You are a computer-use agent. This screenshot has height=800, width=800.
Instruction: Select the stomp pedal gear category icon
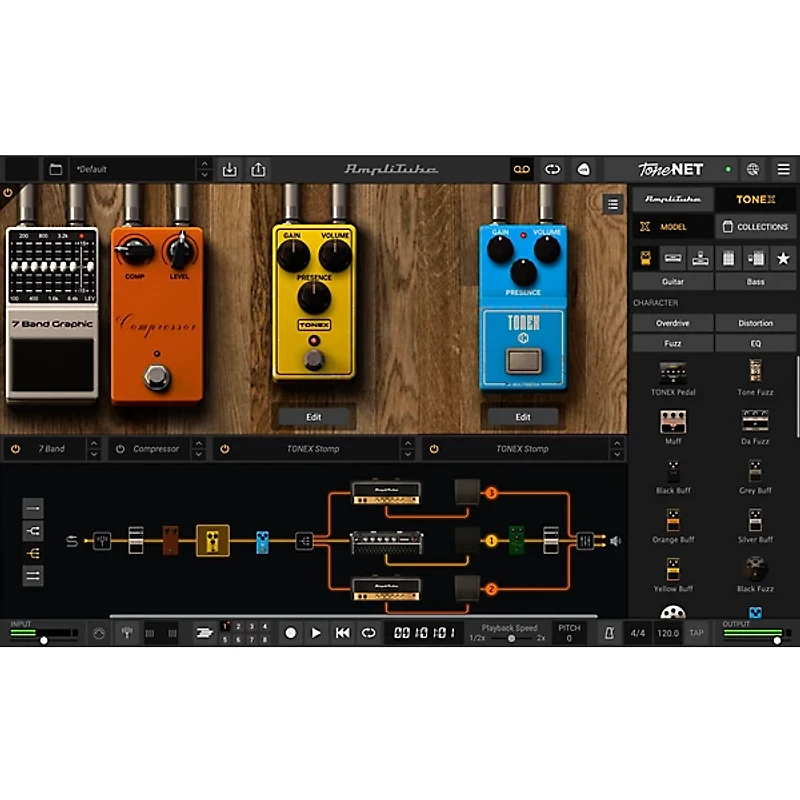(645, 258)
